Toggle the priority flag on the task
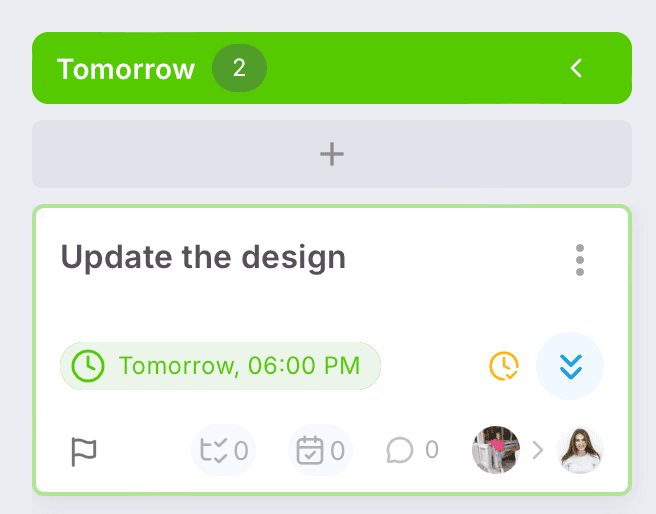The image size is (656, 514). click(84, 452)
